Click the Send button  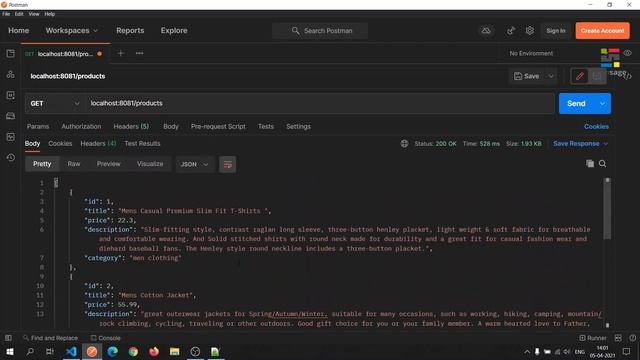pyautogui.click(x=576, y=104)
